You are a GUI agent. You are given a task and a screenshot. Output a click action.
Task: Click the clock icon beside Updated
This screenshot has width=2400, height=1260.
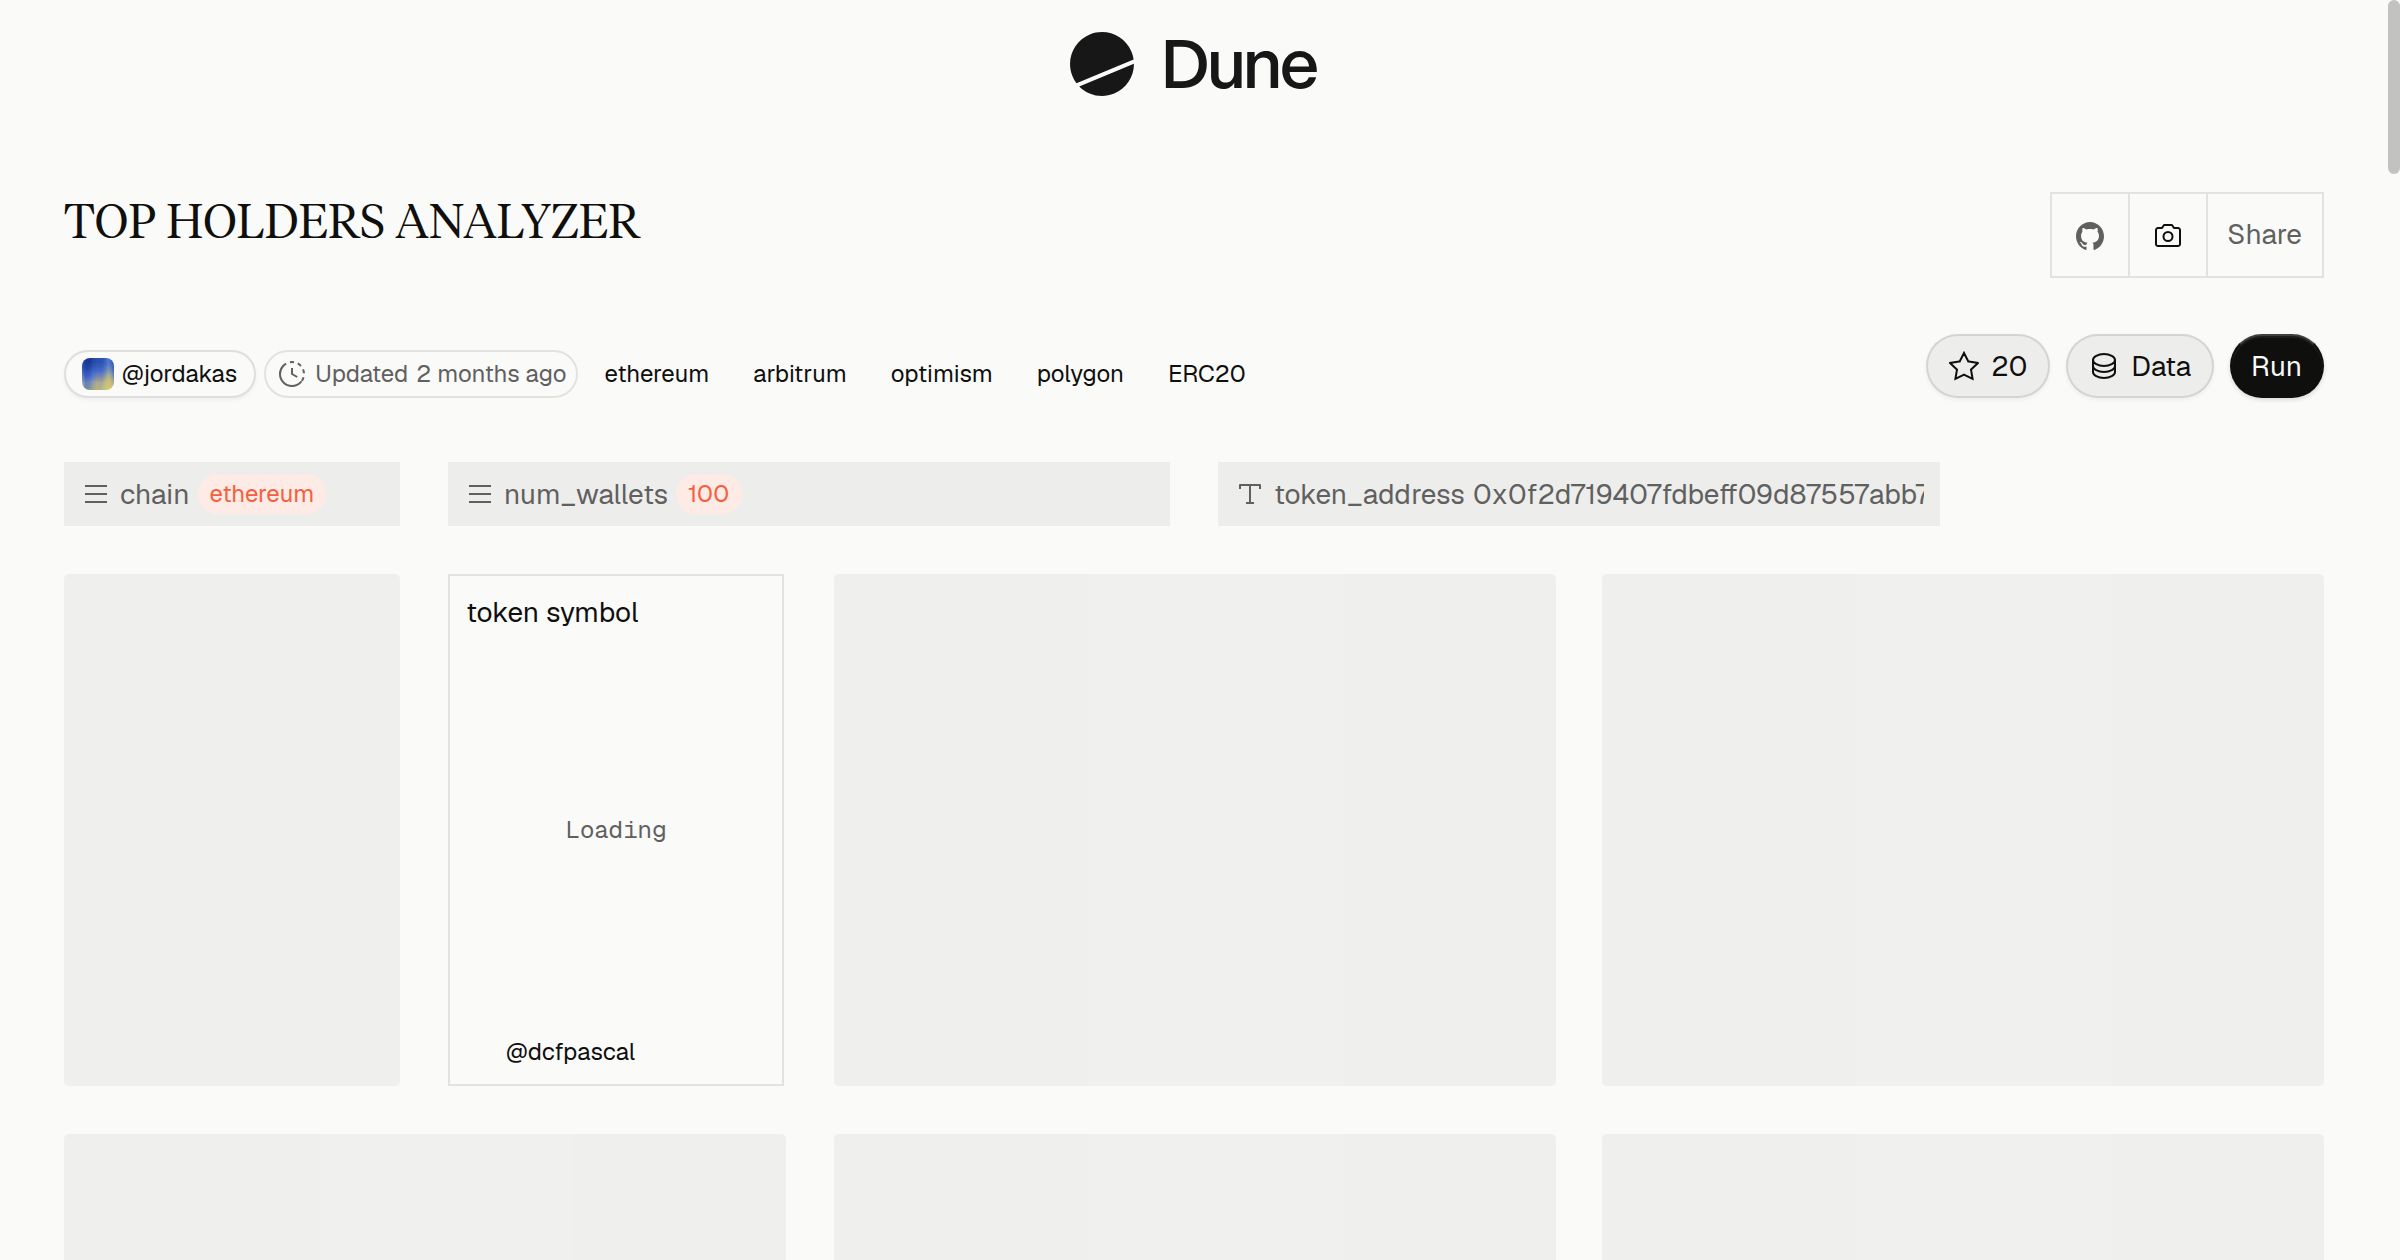[x=292, y=374]
